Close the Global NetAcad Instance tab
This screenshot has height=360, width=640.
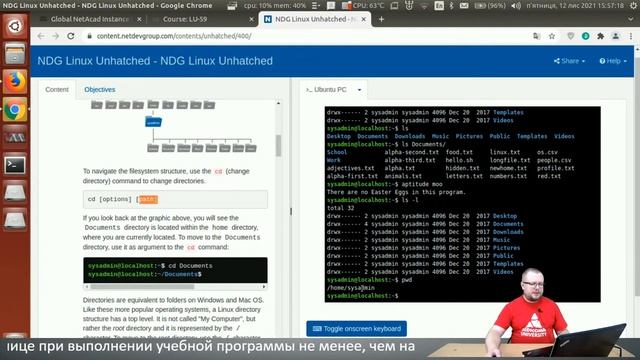pyautogui.click(x=139, y=19)
